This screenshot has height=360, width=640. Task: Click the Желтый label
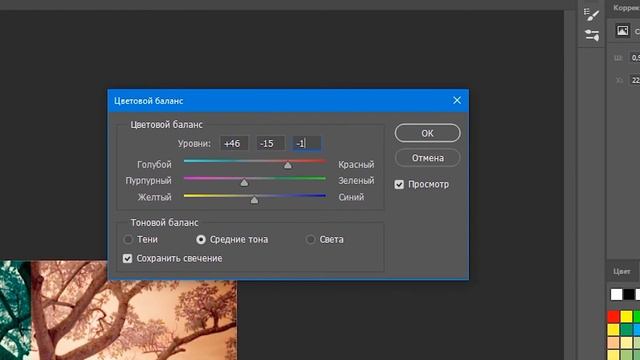point(154,197)
